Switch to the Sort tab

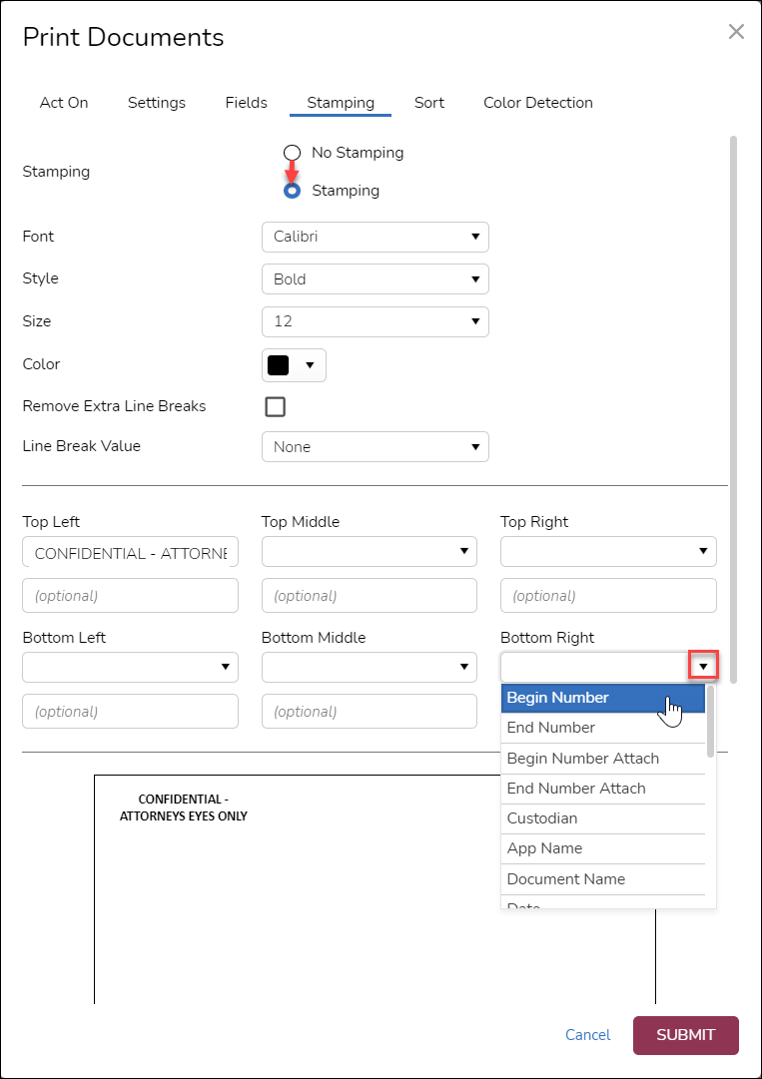pos(429,102)
